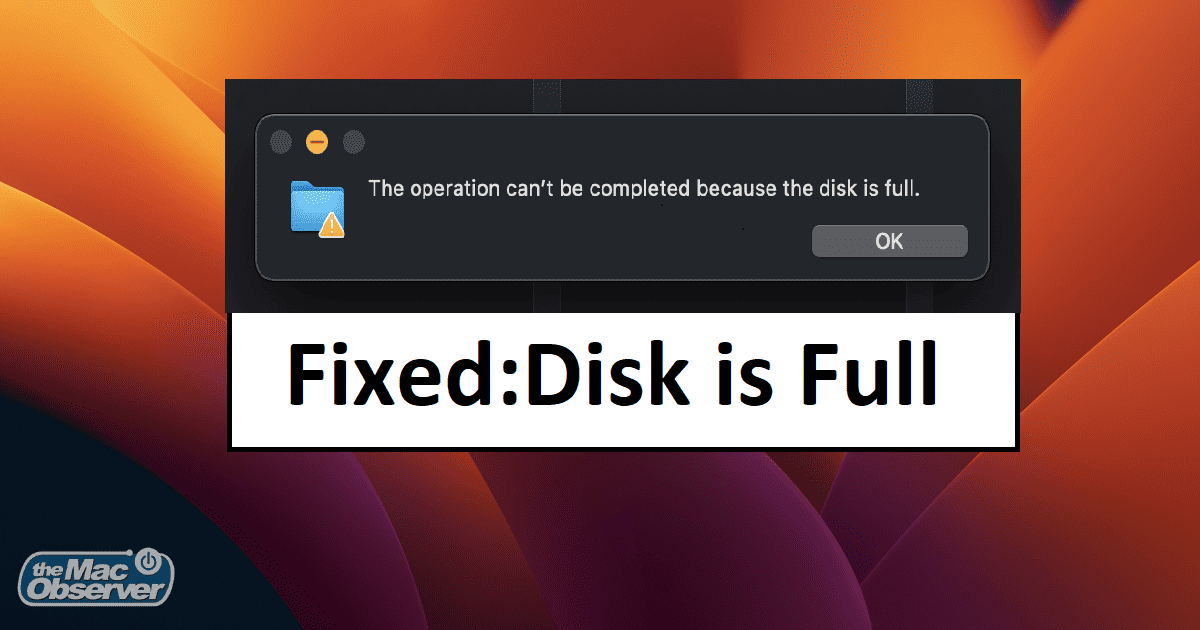This screenshot has width=1200, height=630.
Task: Select the blue folder icon in the dialog
Action: point(316,208)
